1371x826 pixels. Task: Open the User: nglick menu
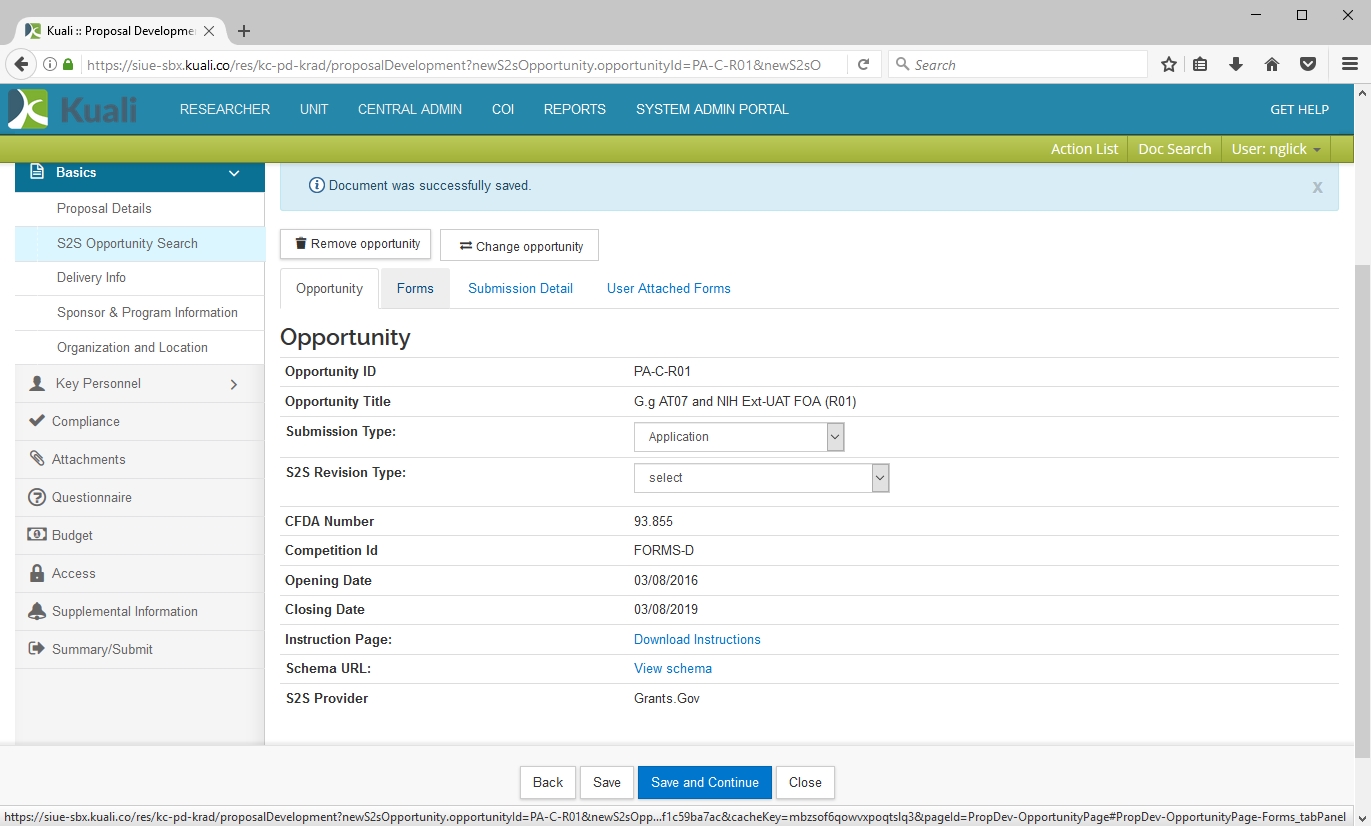point(1275,149)
